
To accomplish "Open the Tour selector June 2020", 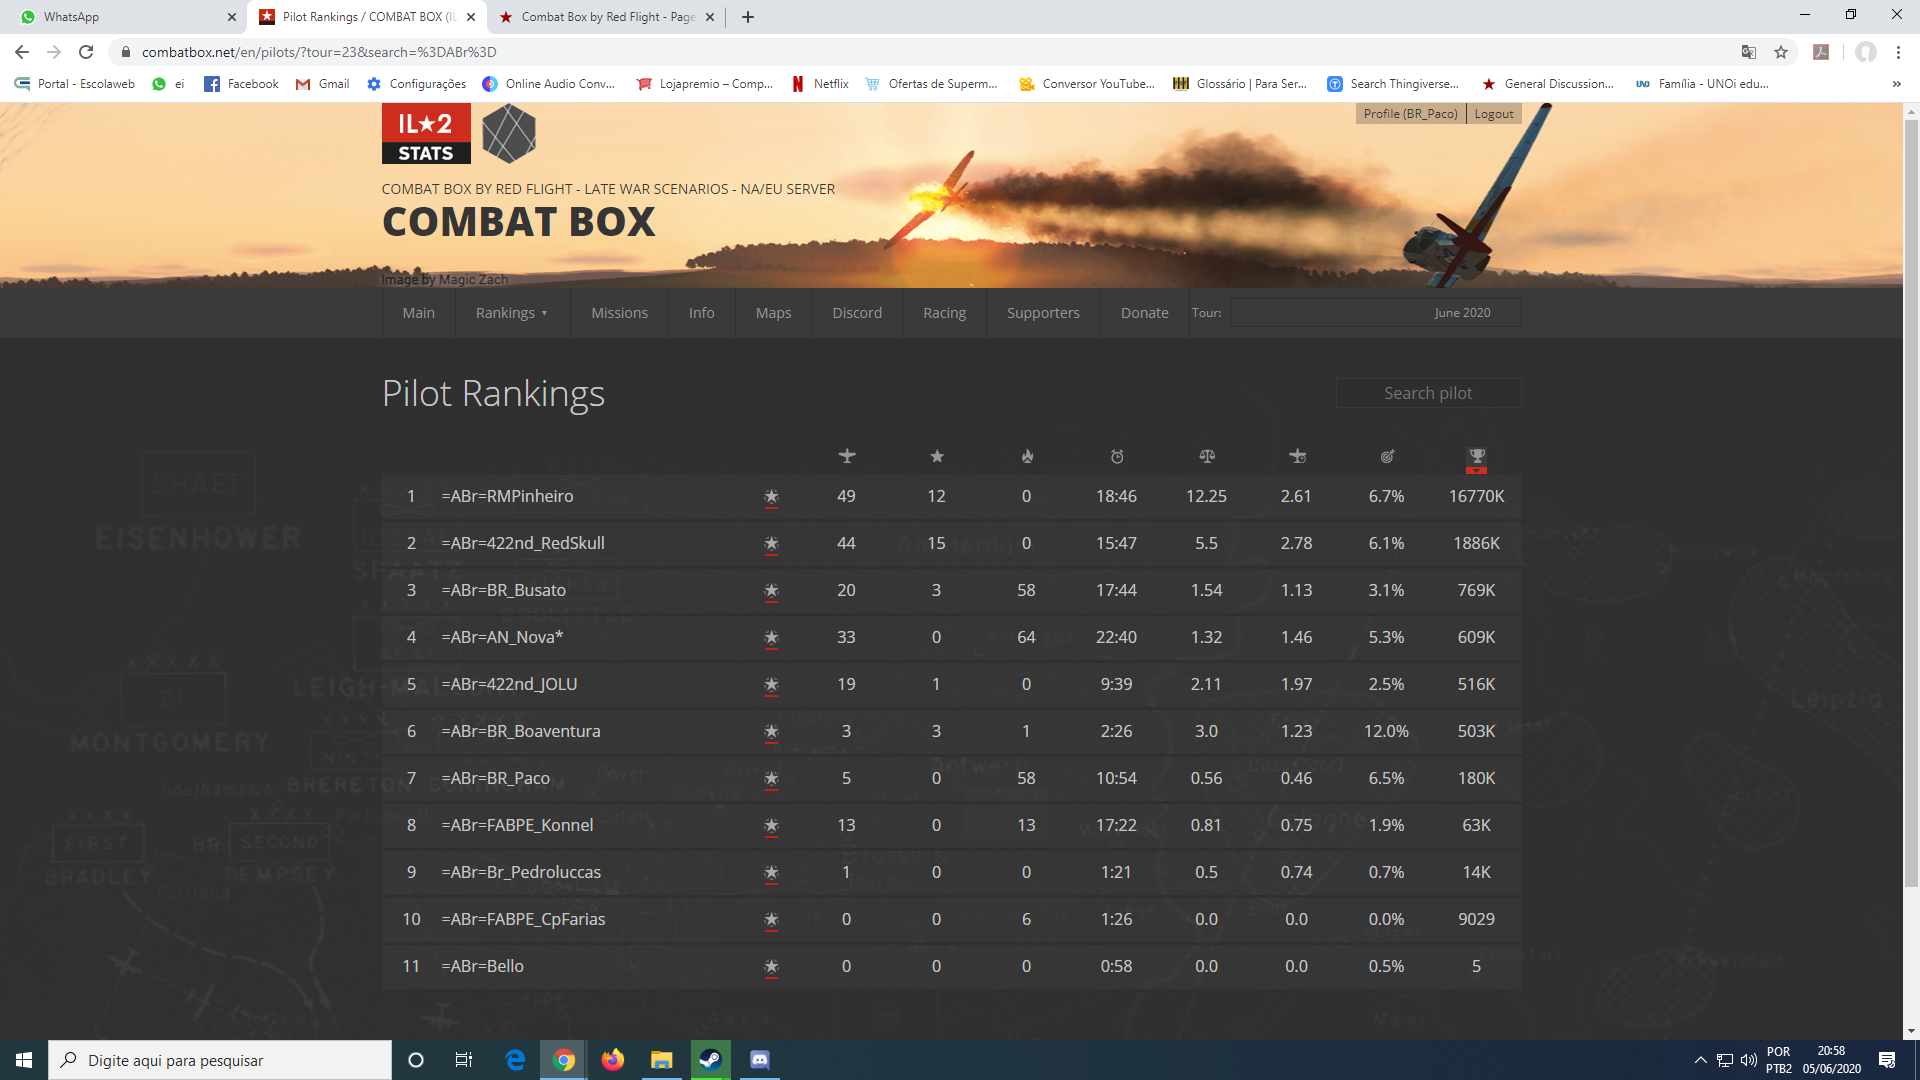I will point(1375,313).
